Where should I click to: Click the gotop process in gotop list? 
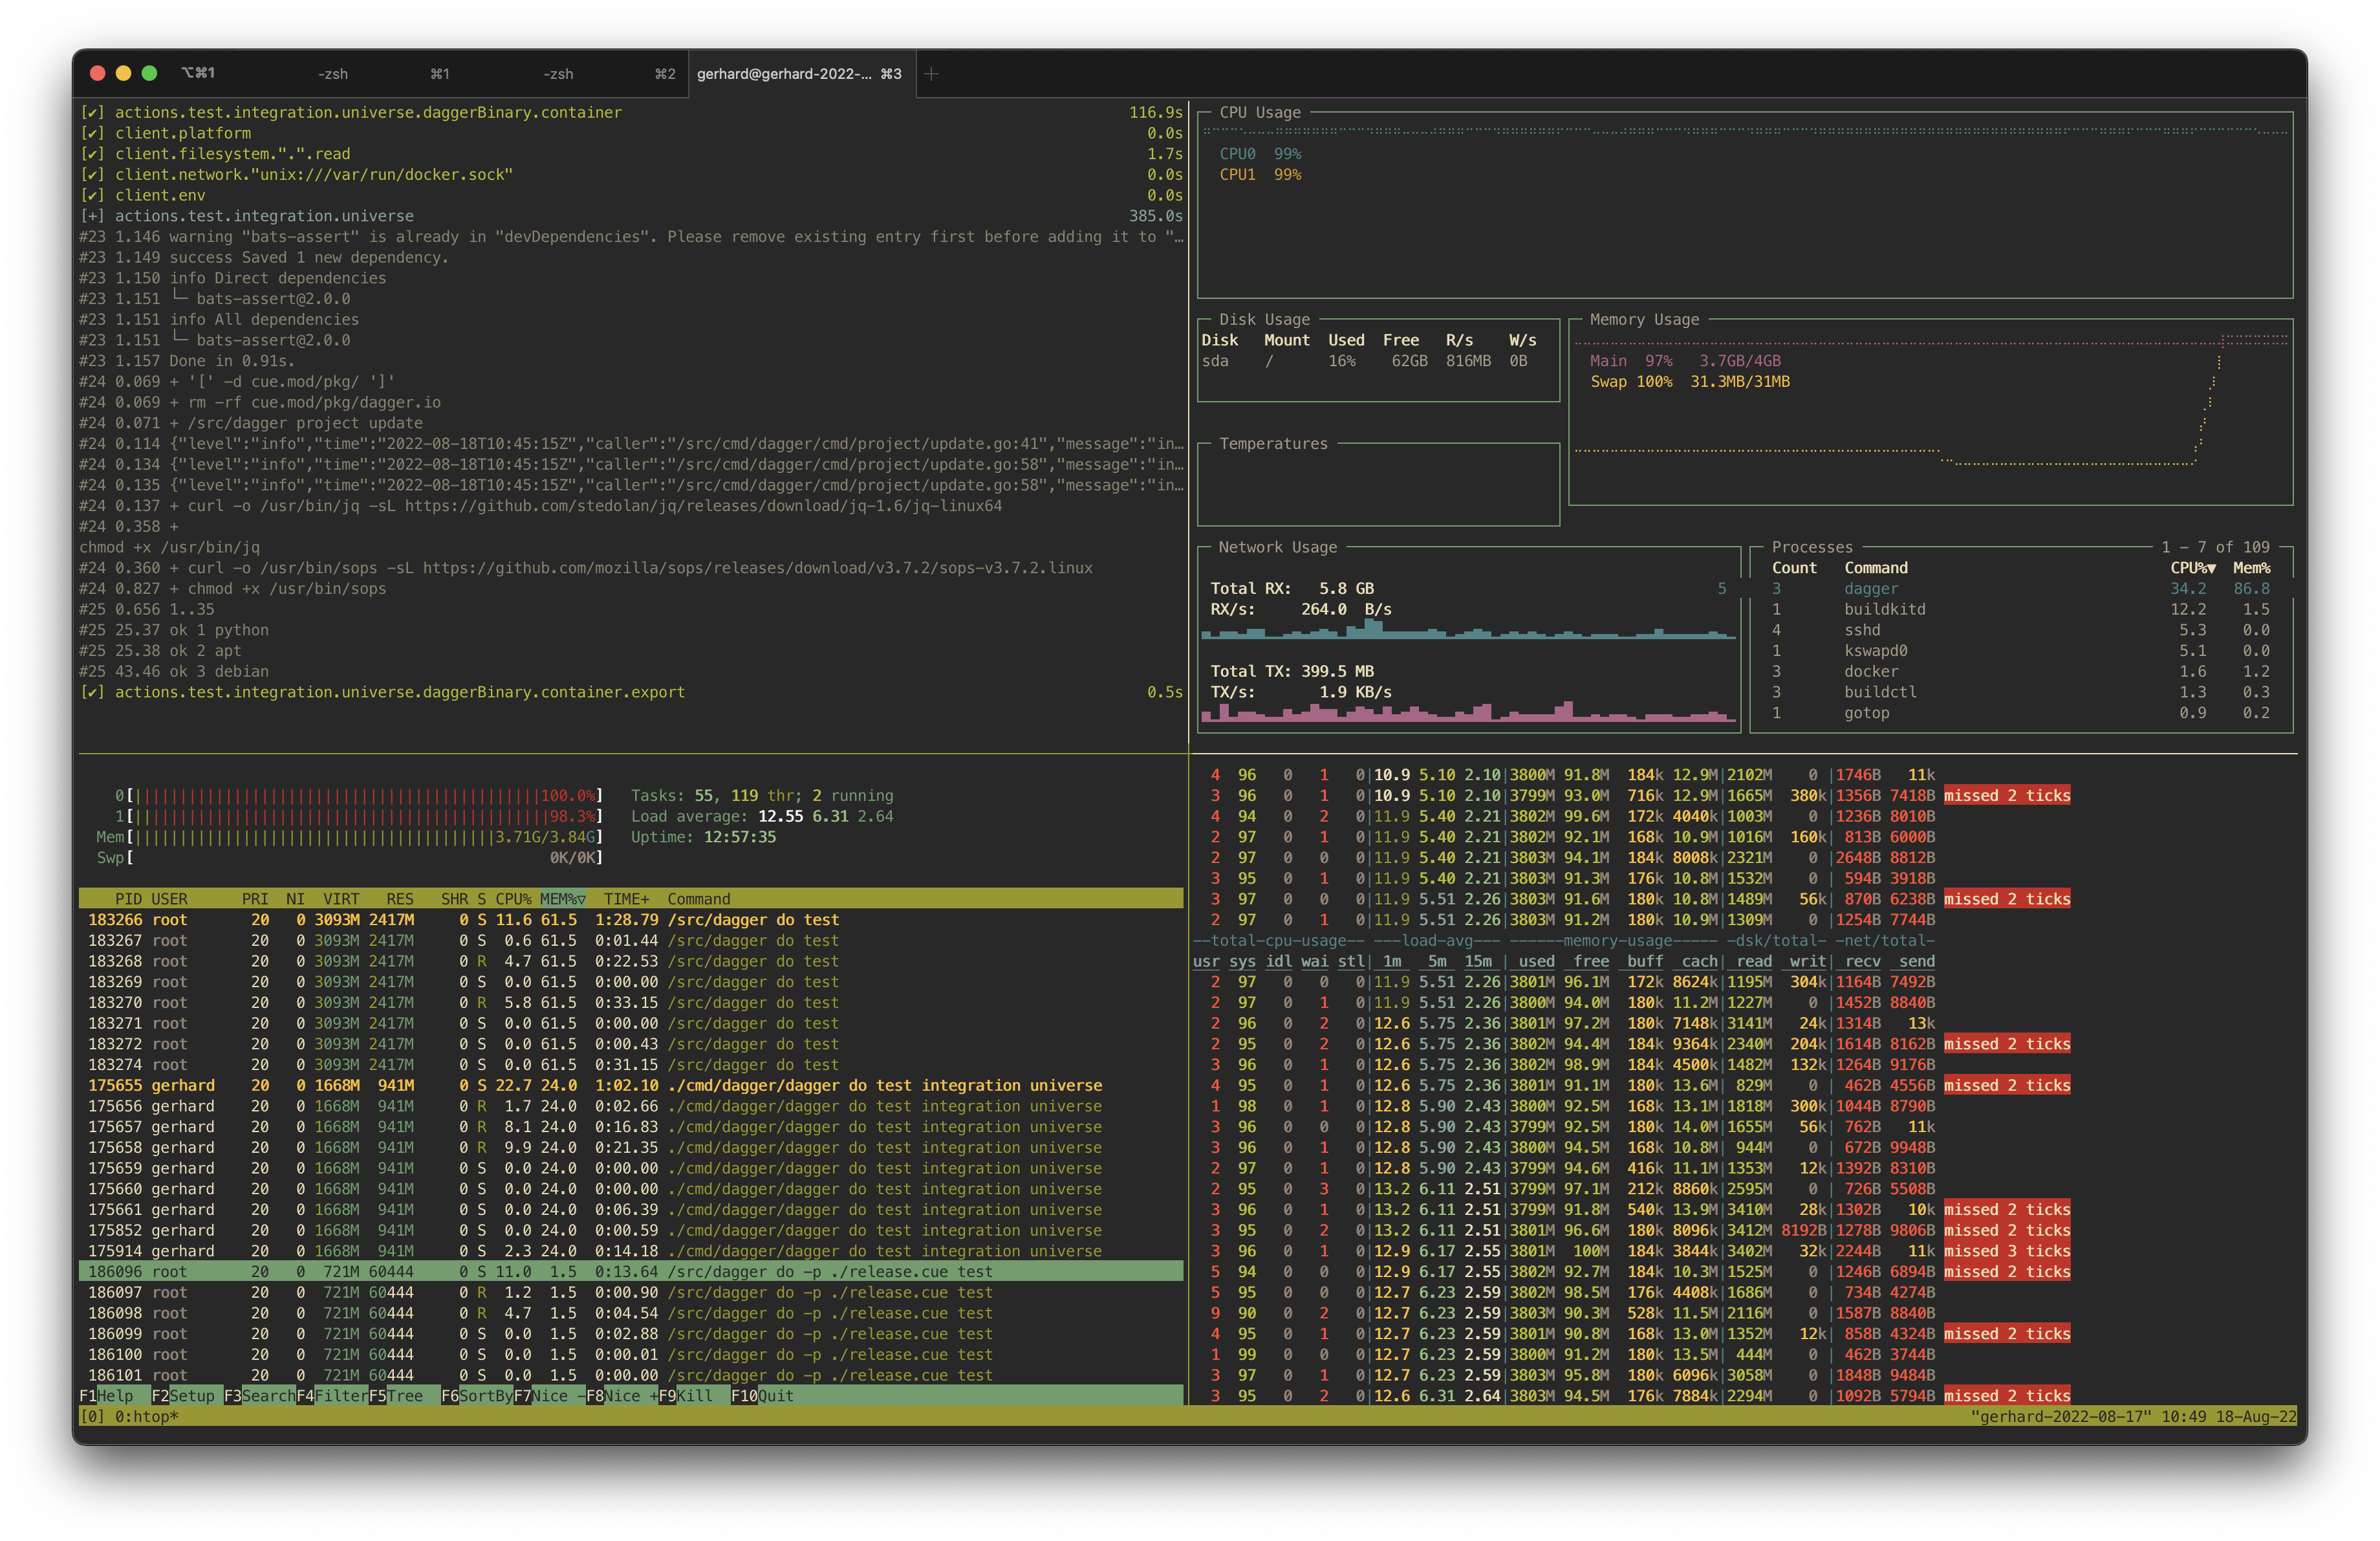2020,712
